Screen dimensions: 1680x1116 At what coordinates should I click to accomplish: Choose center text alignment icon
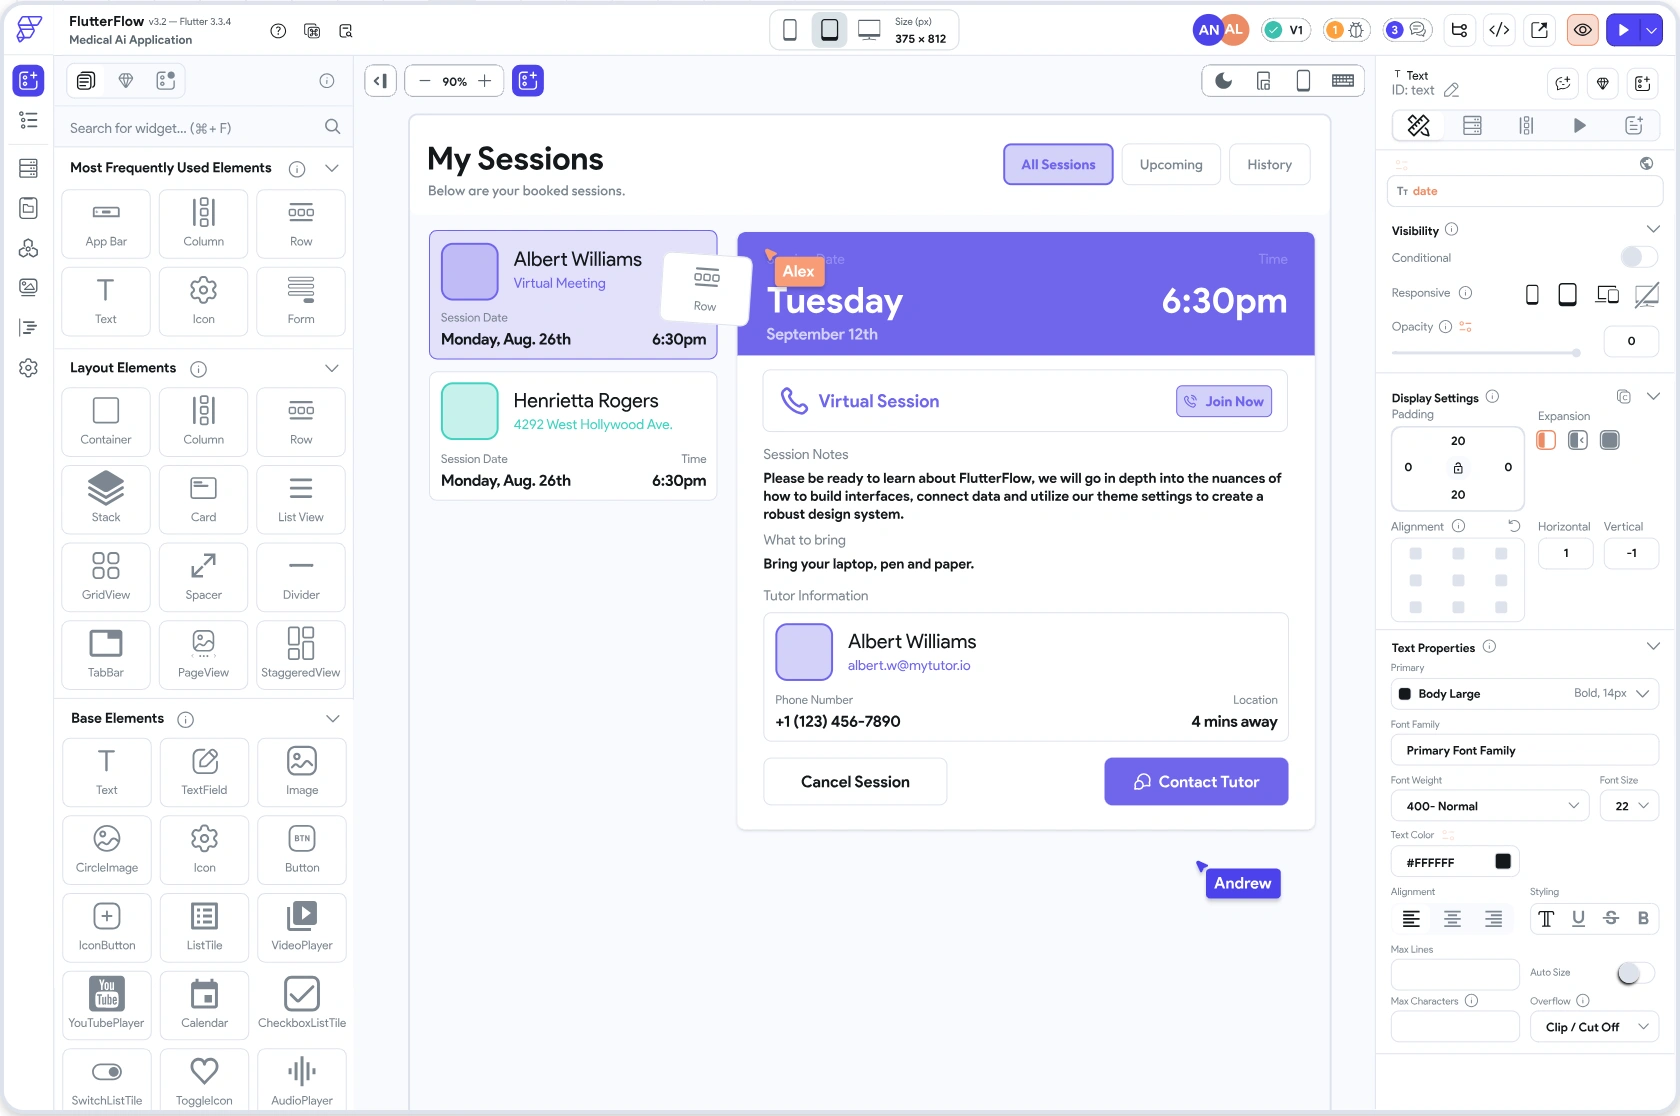pos(1452,919)
